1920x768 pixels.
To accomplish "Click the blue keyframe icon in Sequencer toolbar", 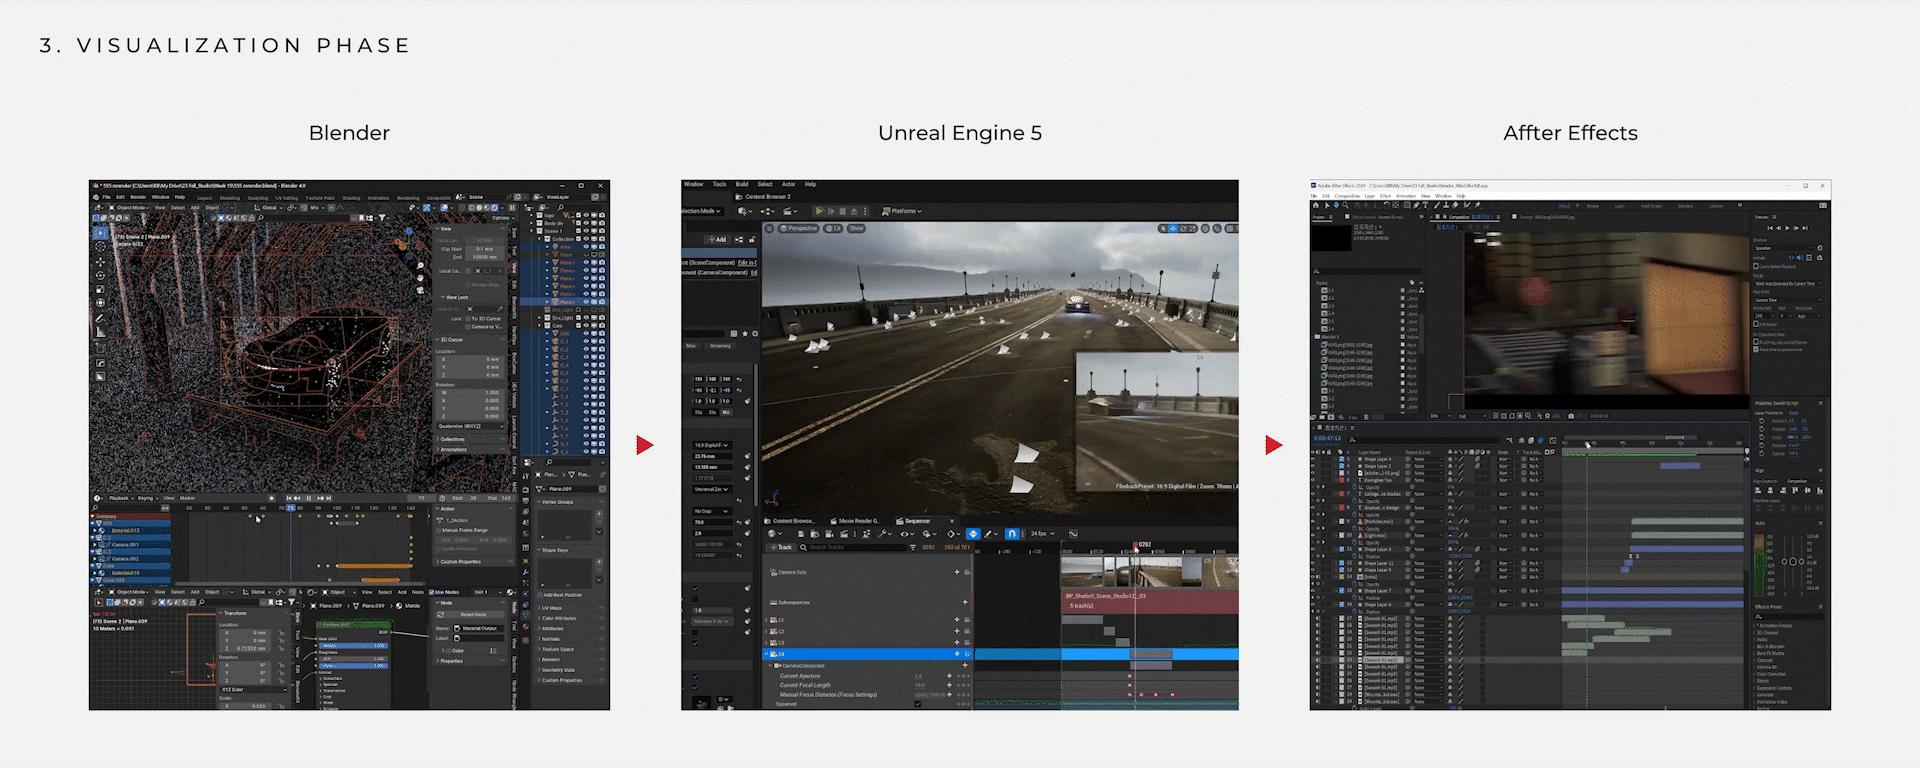I will (973, 534).
